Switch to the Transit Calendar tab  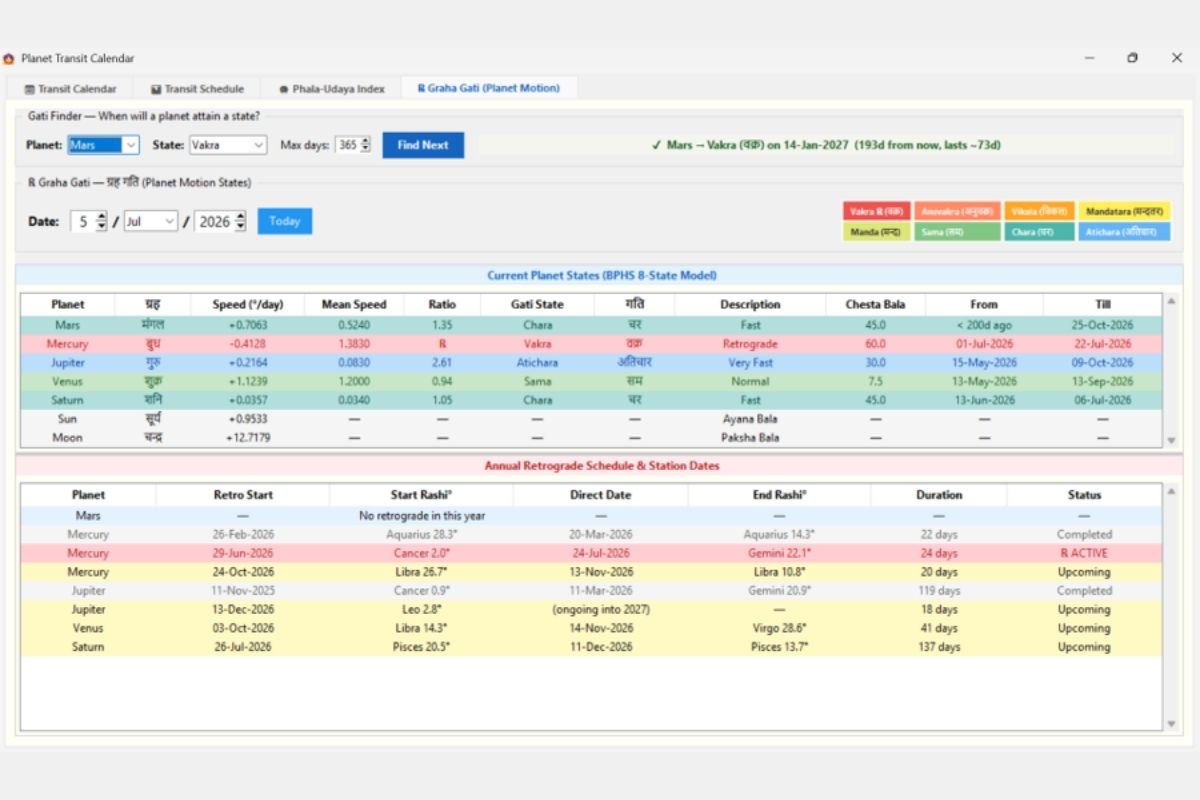(x=70, y=88)
